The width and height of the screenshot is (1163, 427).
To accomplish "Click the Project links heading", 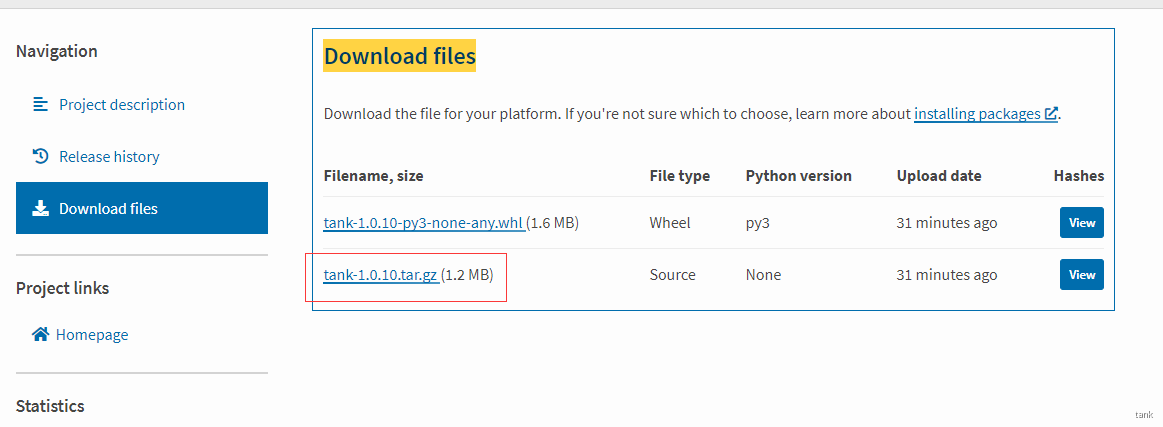I will point(62,288).
